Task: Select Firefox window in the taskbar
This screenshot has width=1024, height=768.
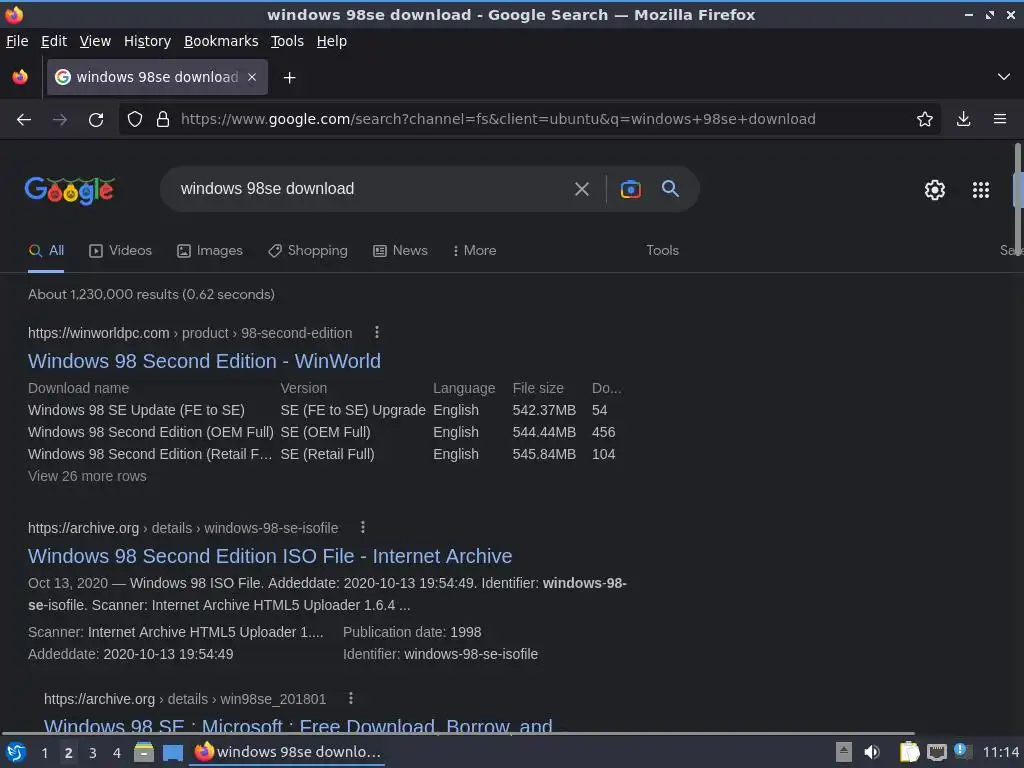Action: tap(287, 752)
